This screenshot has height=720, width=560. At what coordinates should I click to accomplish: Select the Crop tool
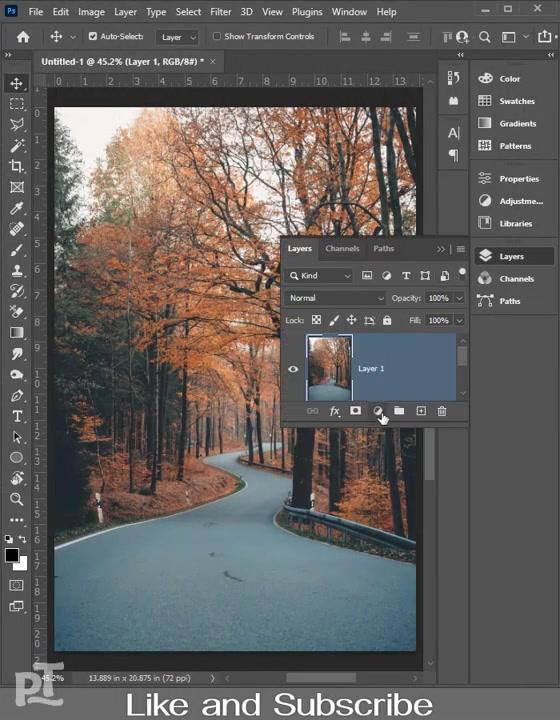17,166
